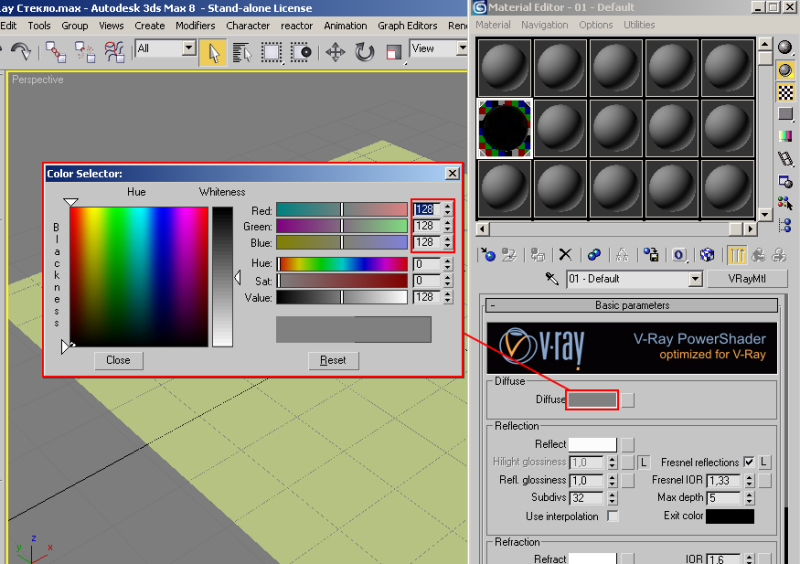Click the Make Unique icon
Screen dimensions: 800x564
pos(621,254)
